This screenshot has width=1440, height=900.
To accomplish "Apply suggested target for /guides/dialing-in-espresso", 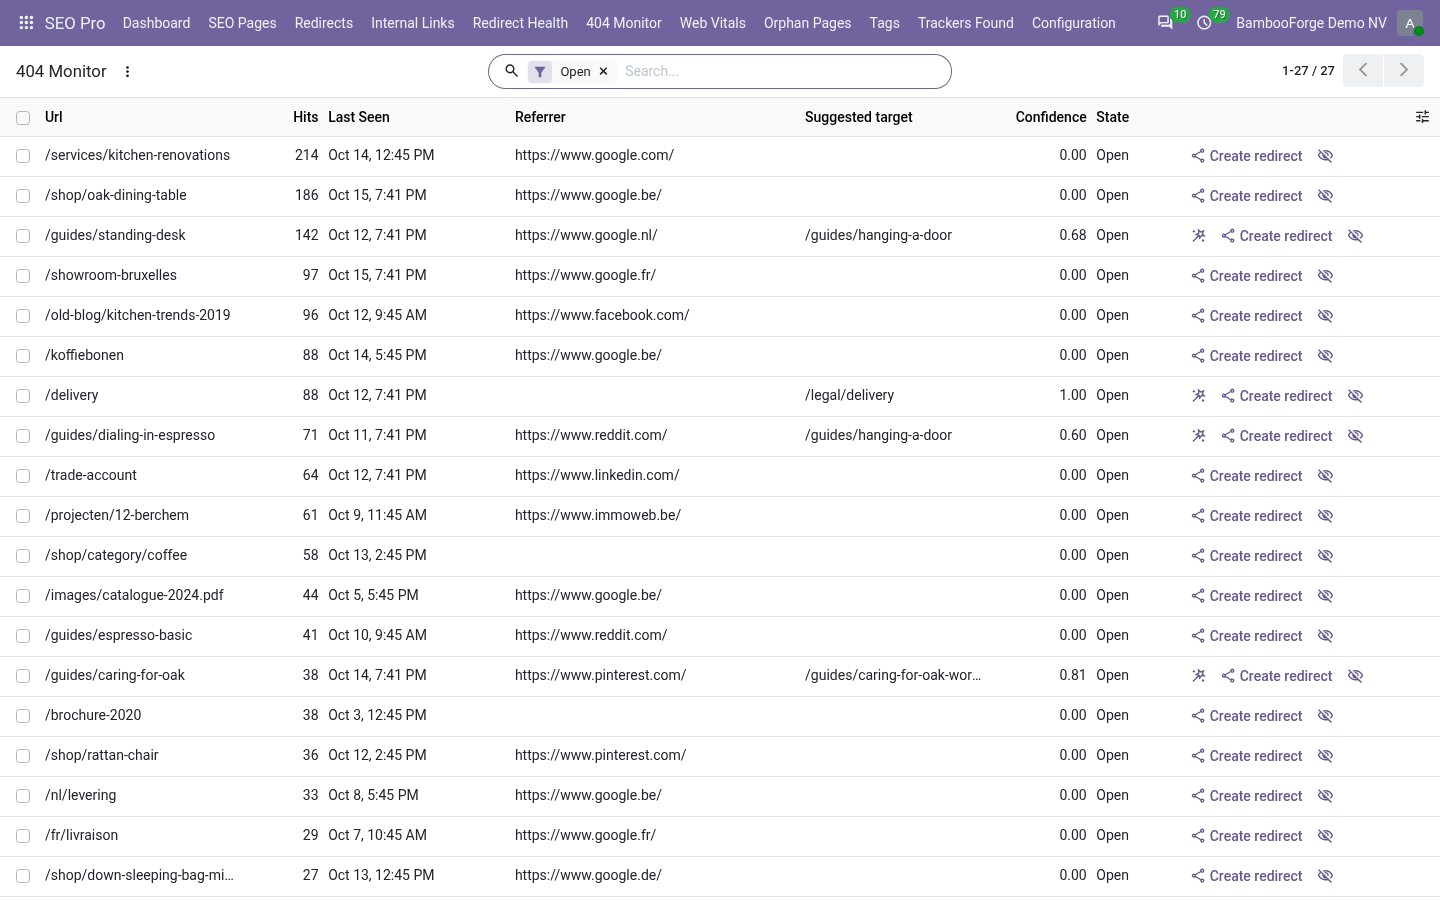I will (1198, 436).
